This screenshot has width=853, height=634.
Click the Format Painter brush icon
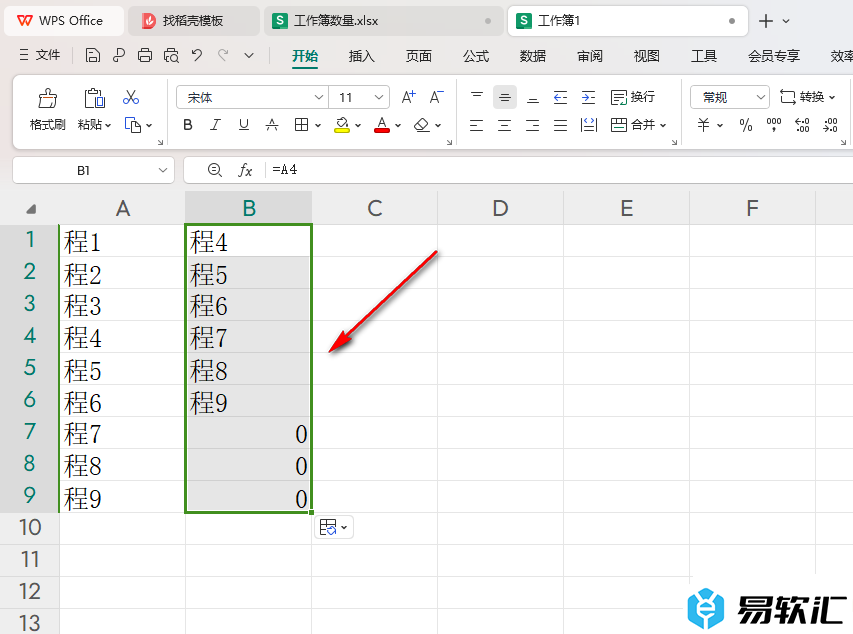[47, 99]
